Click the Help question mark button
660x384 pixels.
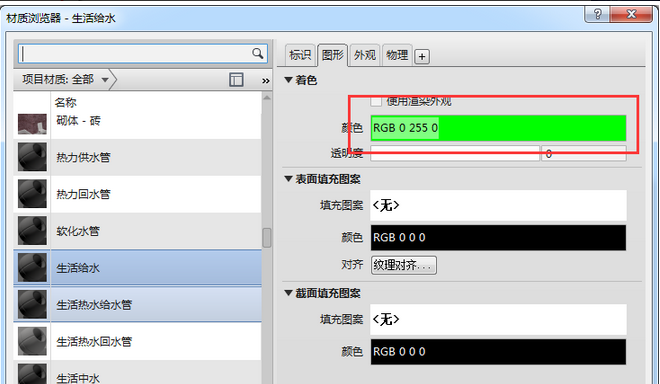(x=597, y=14)
